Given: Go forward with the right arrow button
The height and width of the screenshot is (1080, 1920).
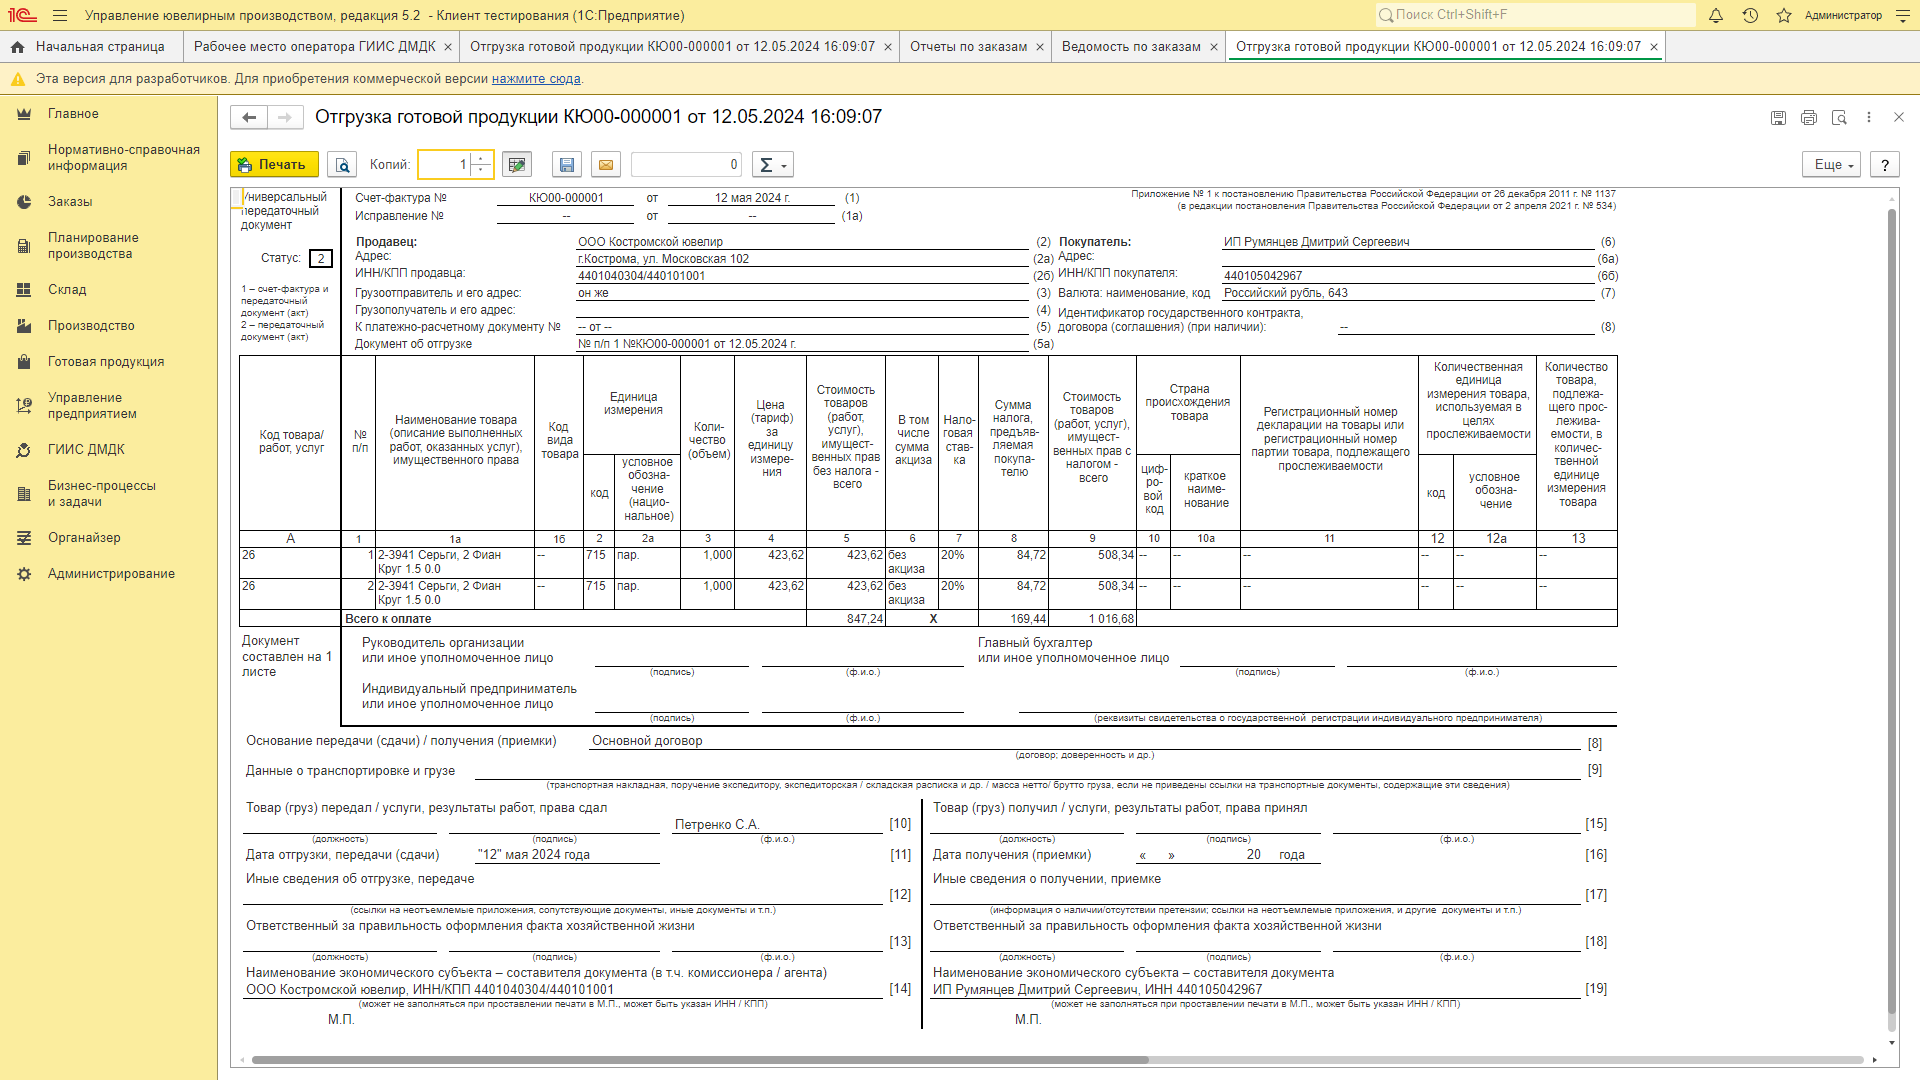Looking at the screenshot, I should click(285, 118).
